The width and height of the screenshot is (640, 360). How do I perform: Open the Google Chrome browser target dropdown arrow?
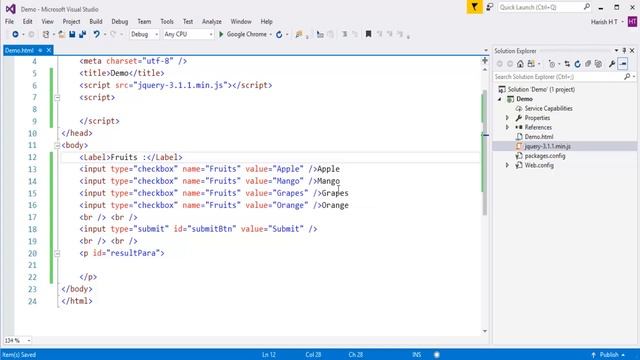(x=270, y=35)
